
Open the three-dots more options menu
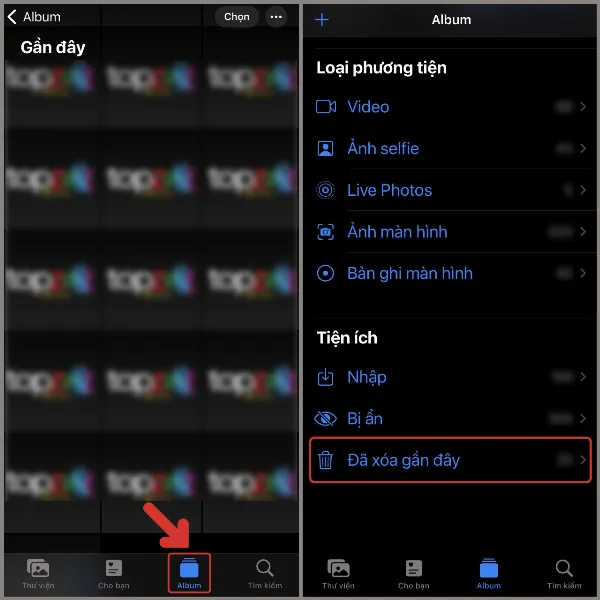tap(276, 17)
